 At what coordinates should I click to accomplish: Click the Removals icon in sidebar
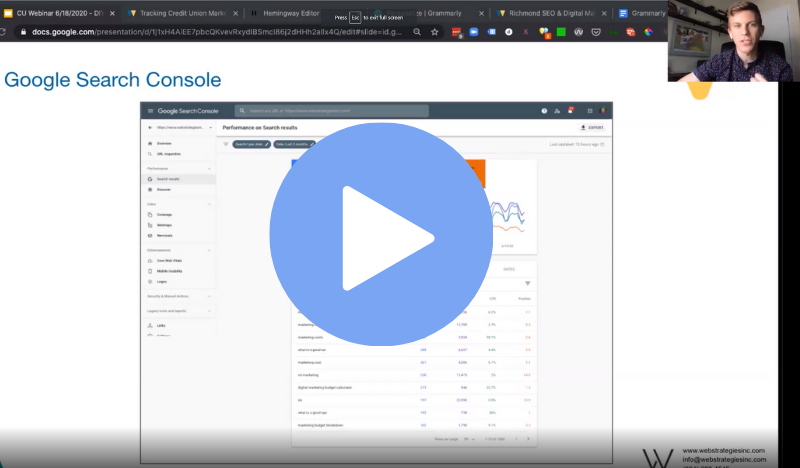coord(150,235)
